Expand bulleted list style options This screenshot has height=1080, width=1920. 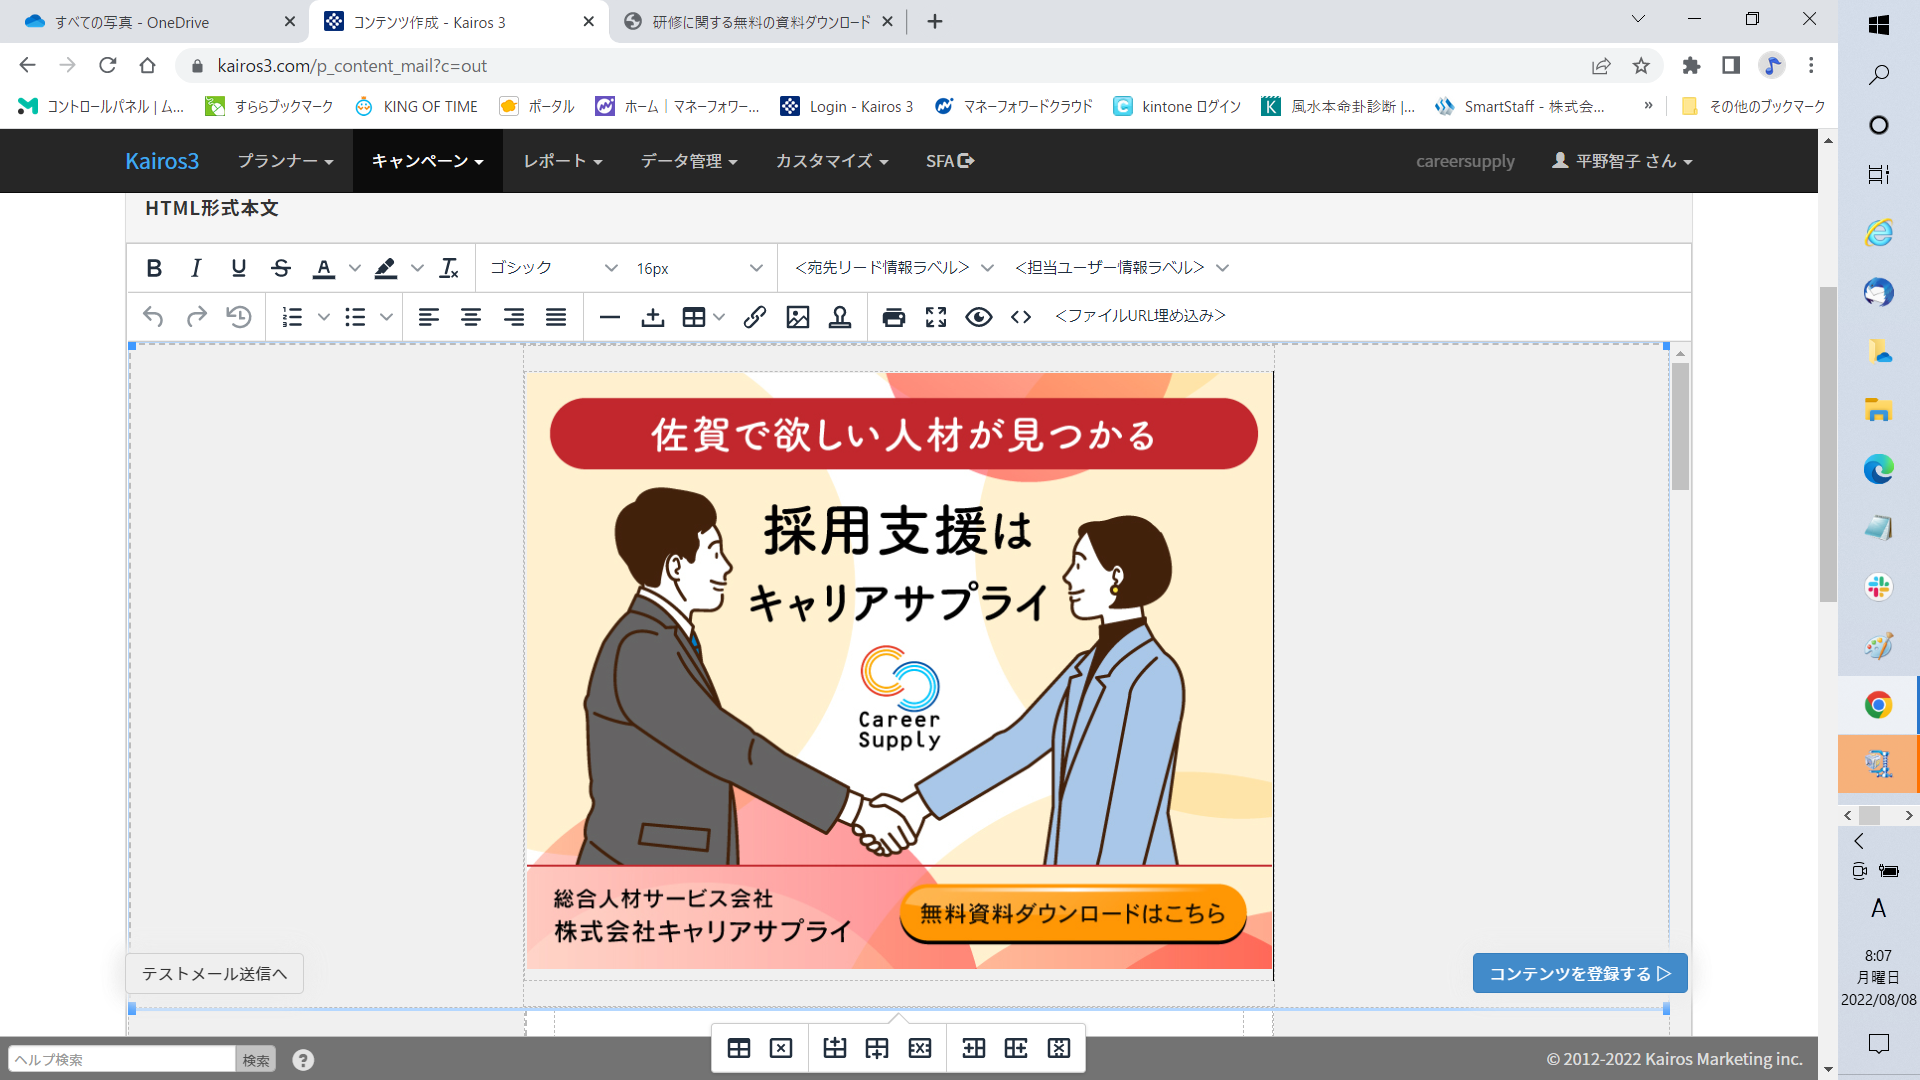pyautogui.click(x=386, y=317)
